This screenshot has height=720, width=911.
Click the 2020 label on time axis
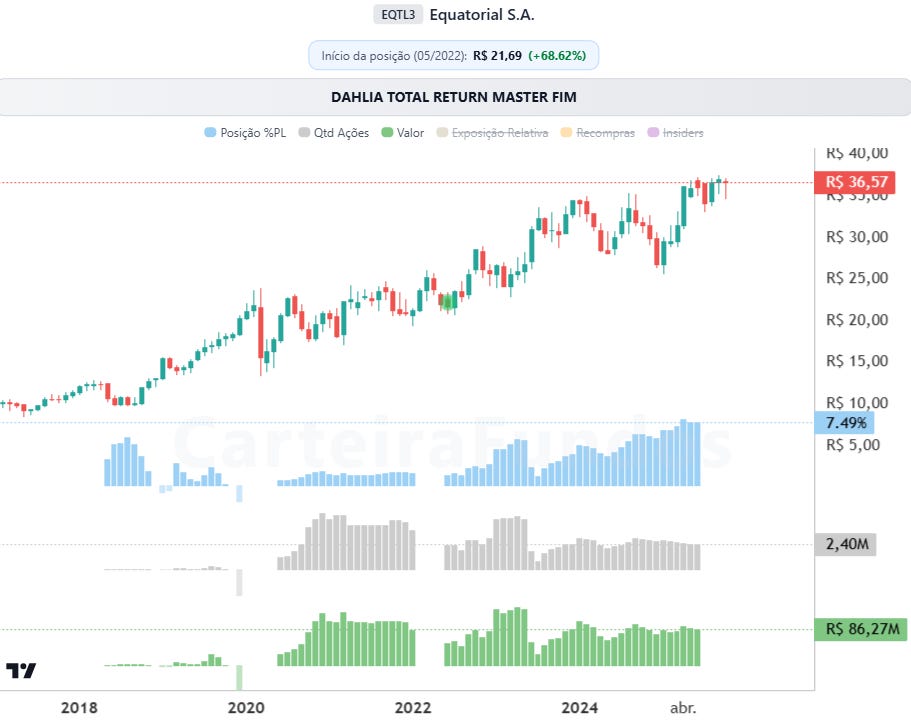[246, 708]
